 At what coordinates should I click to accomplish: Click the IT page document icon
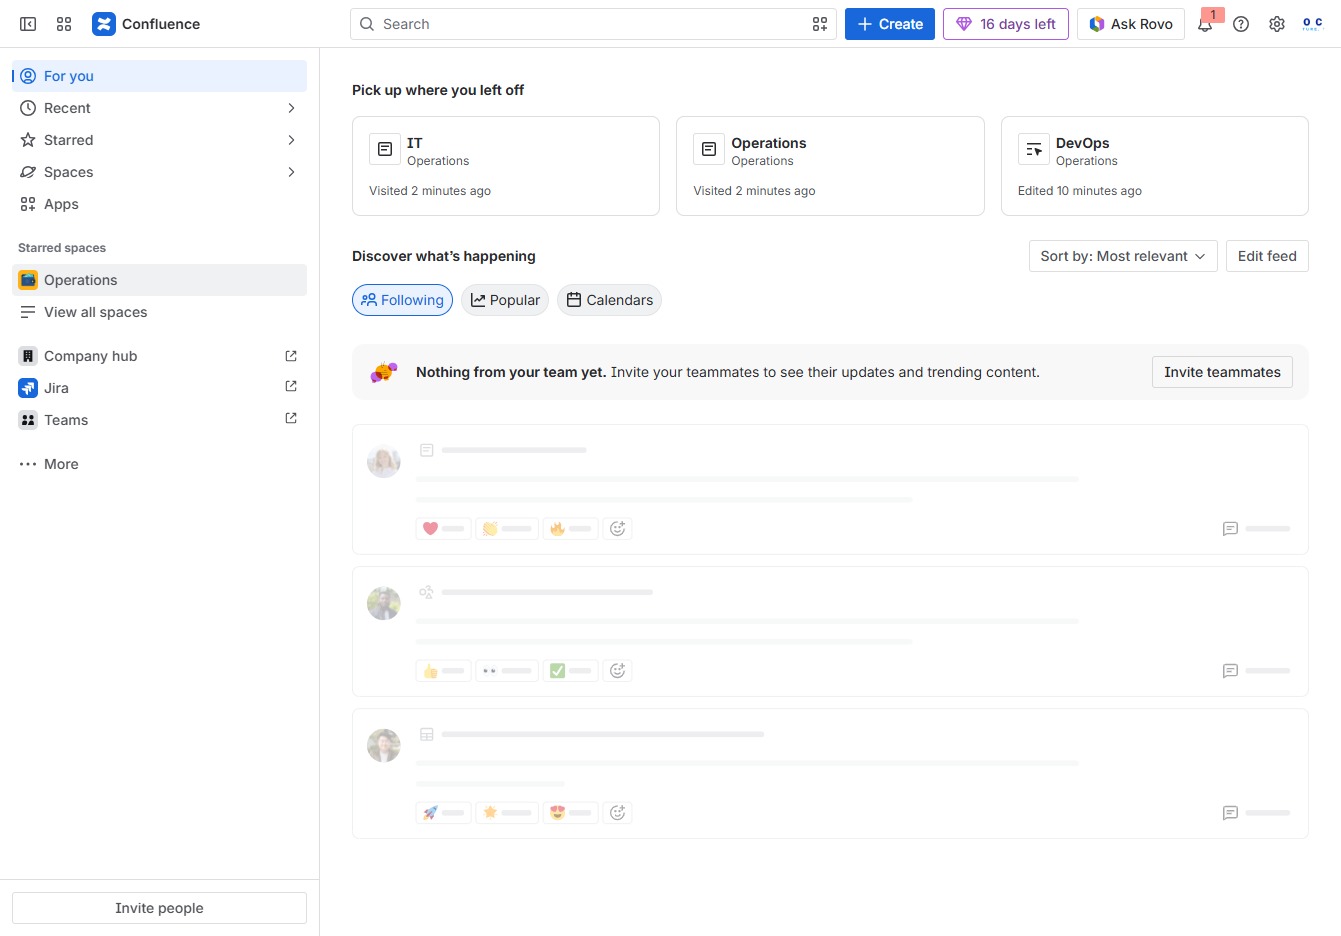pyautogui.click(x=385, y=149)
